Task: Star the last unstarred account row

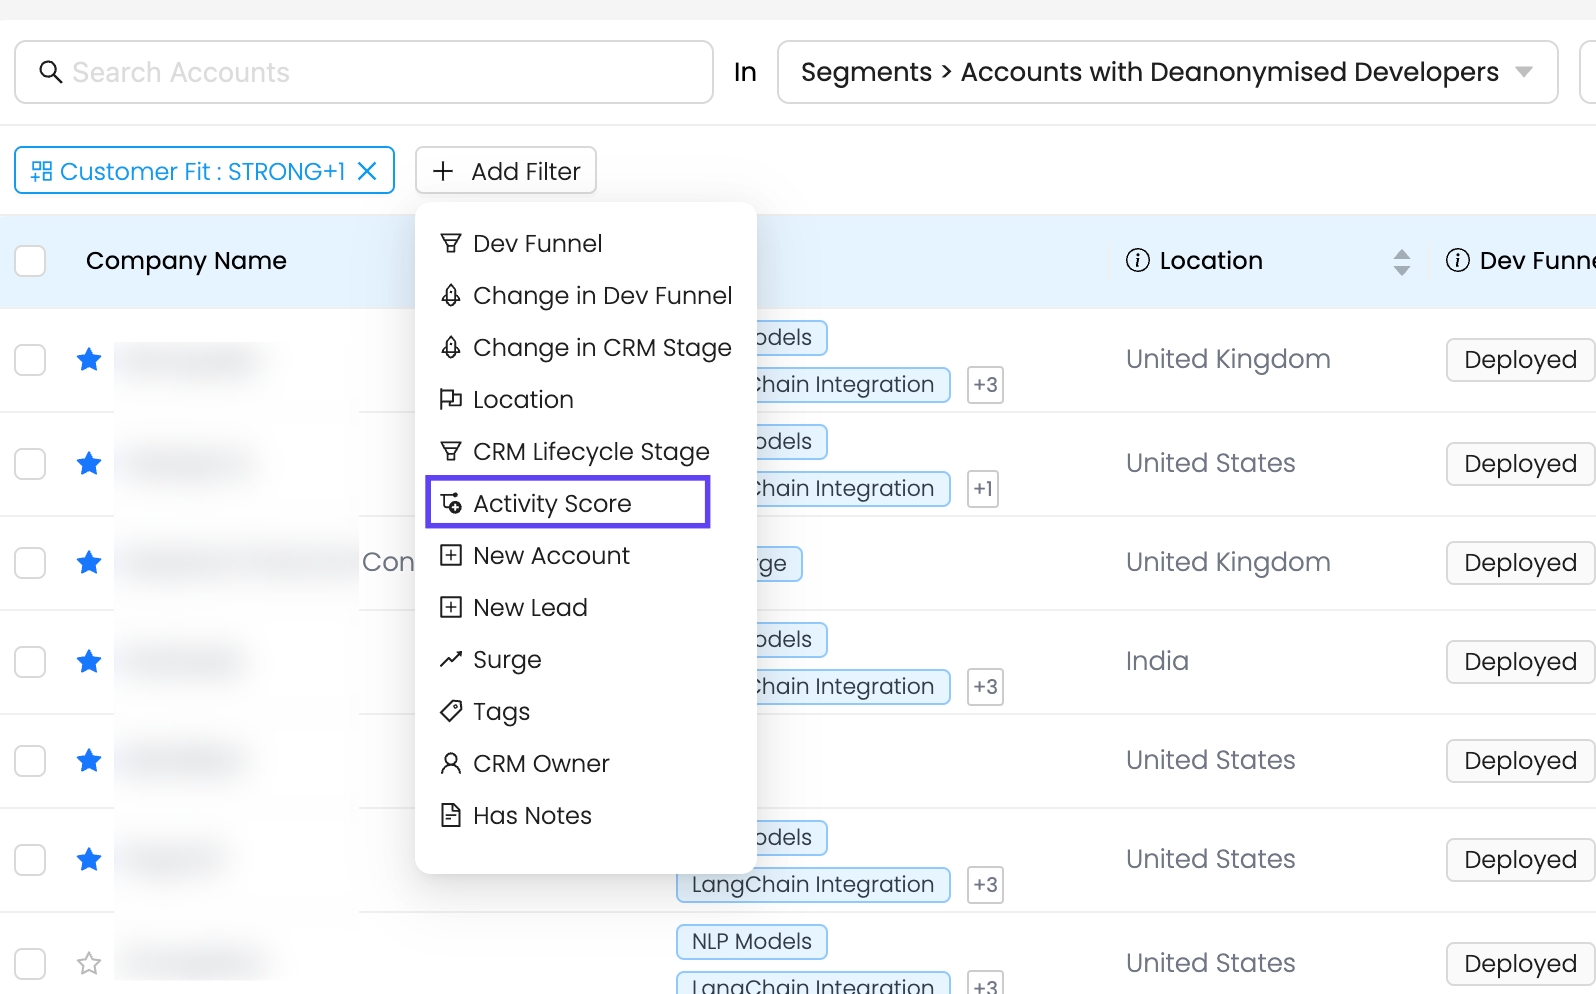Action: pyautogui.click(x=89, y=964)
